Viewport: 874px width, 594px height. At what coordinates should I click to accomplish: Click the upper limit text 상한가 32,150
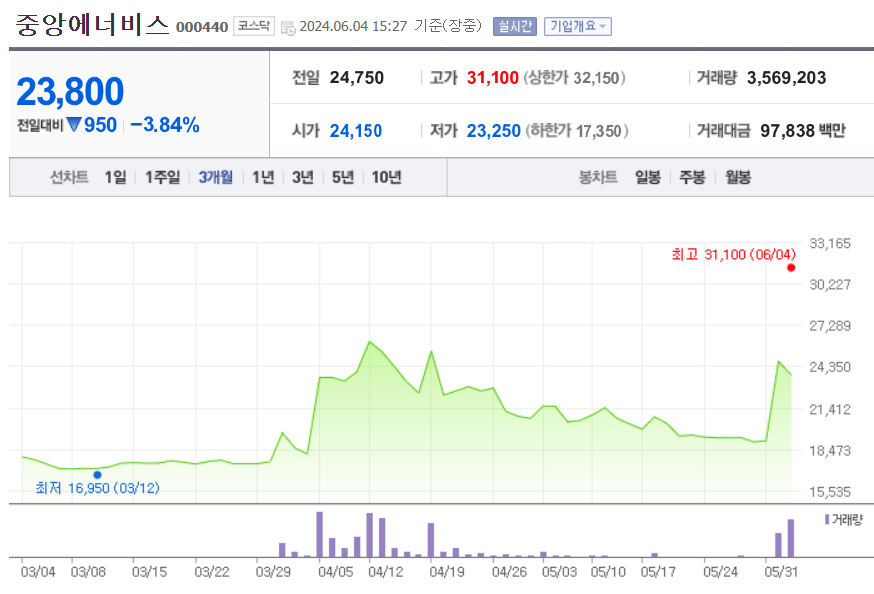point(574,77)
